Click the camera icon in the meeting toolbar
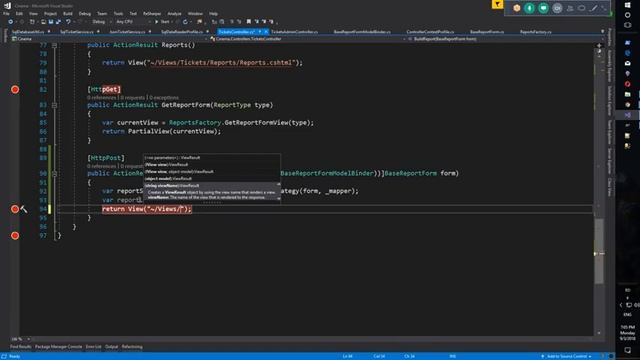This screenshot has width=640, height=360. tap(557, 8)
